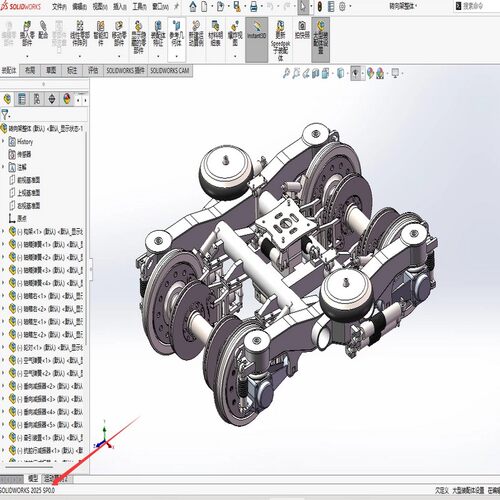Click the Save icon in top toolbar
The height and width of the screenshot is (500, 500).
click(237, 6)
